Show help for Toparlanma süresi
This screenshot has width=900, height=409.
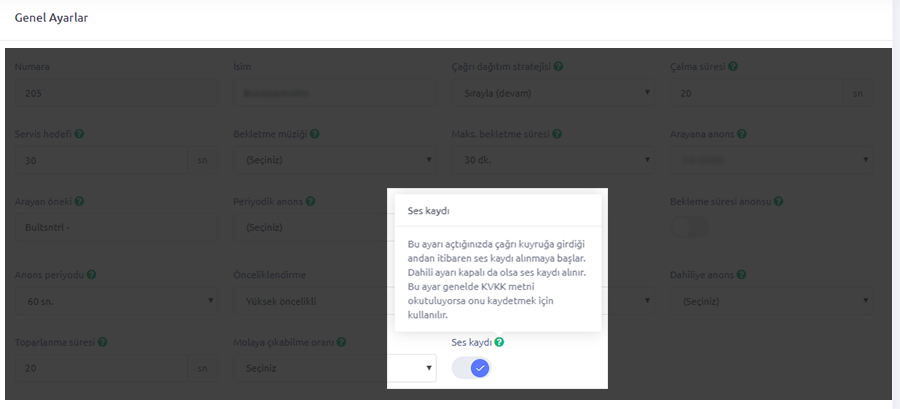[x=103, y=342]
